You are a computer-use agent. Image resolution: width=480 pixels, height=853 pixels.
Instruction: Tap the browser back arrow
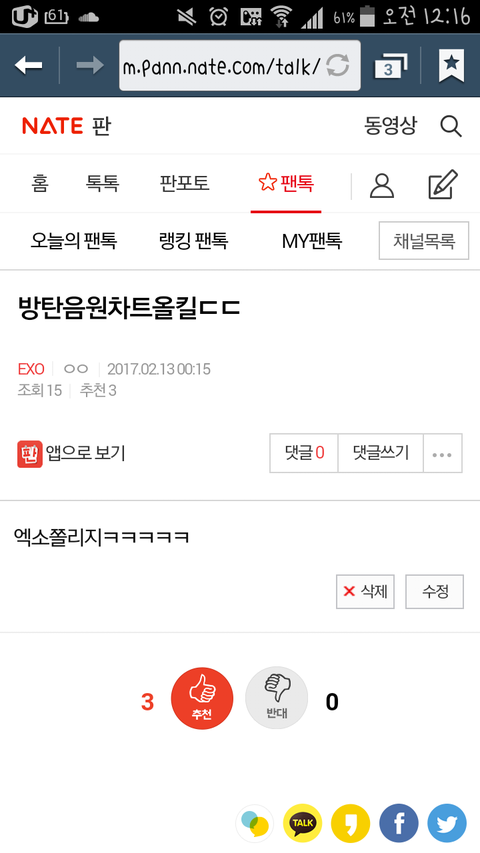point(28,66)
